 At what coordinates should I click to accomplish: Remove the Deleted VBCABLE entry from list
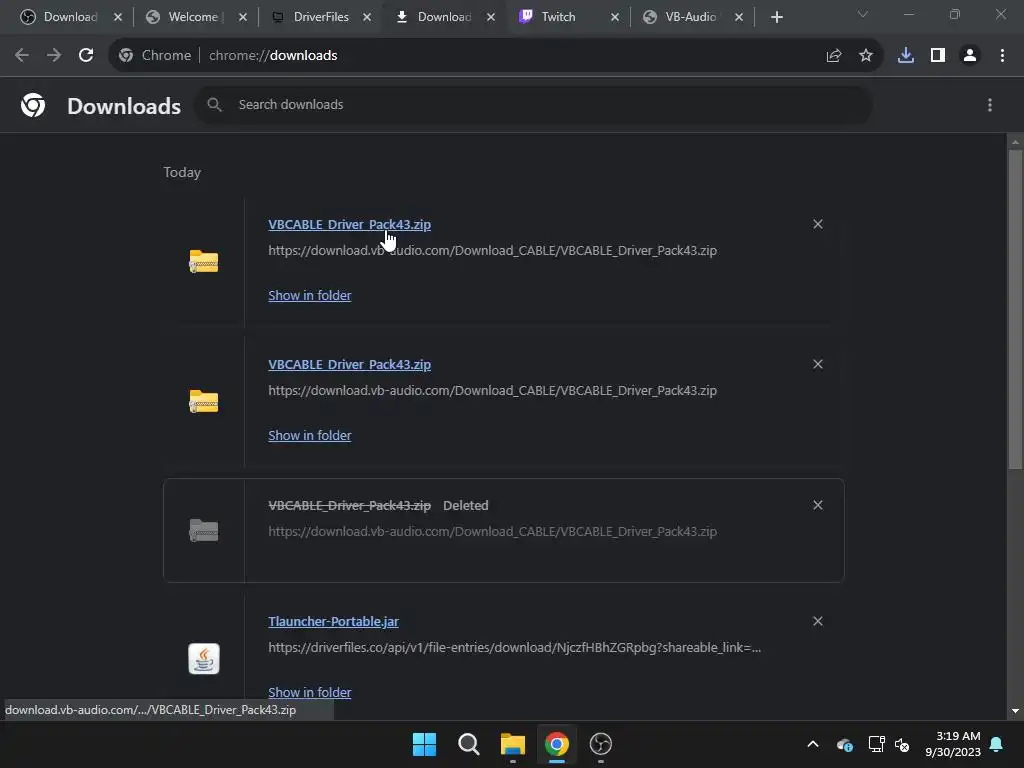(818, 505)
